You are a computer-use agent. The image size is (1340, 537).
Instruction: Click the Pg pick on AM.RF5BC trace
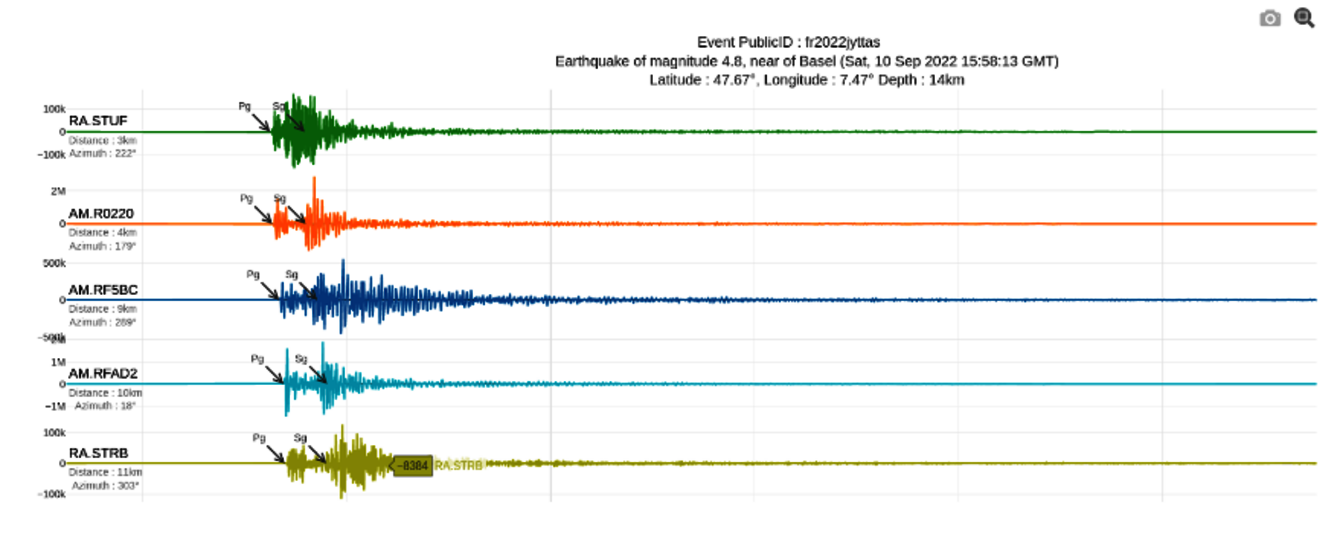pyautogui.click(x=269, y=289)
